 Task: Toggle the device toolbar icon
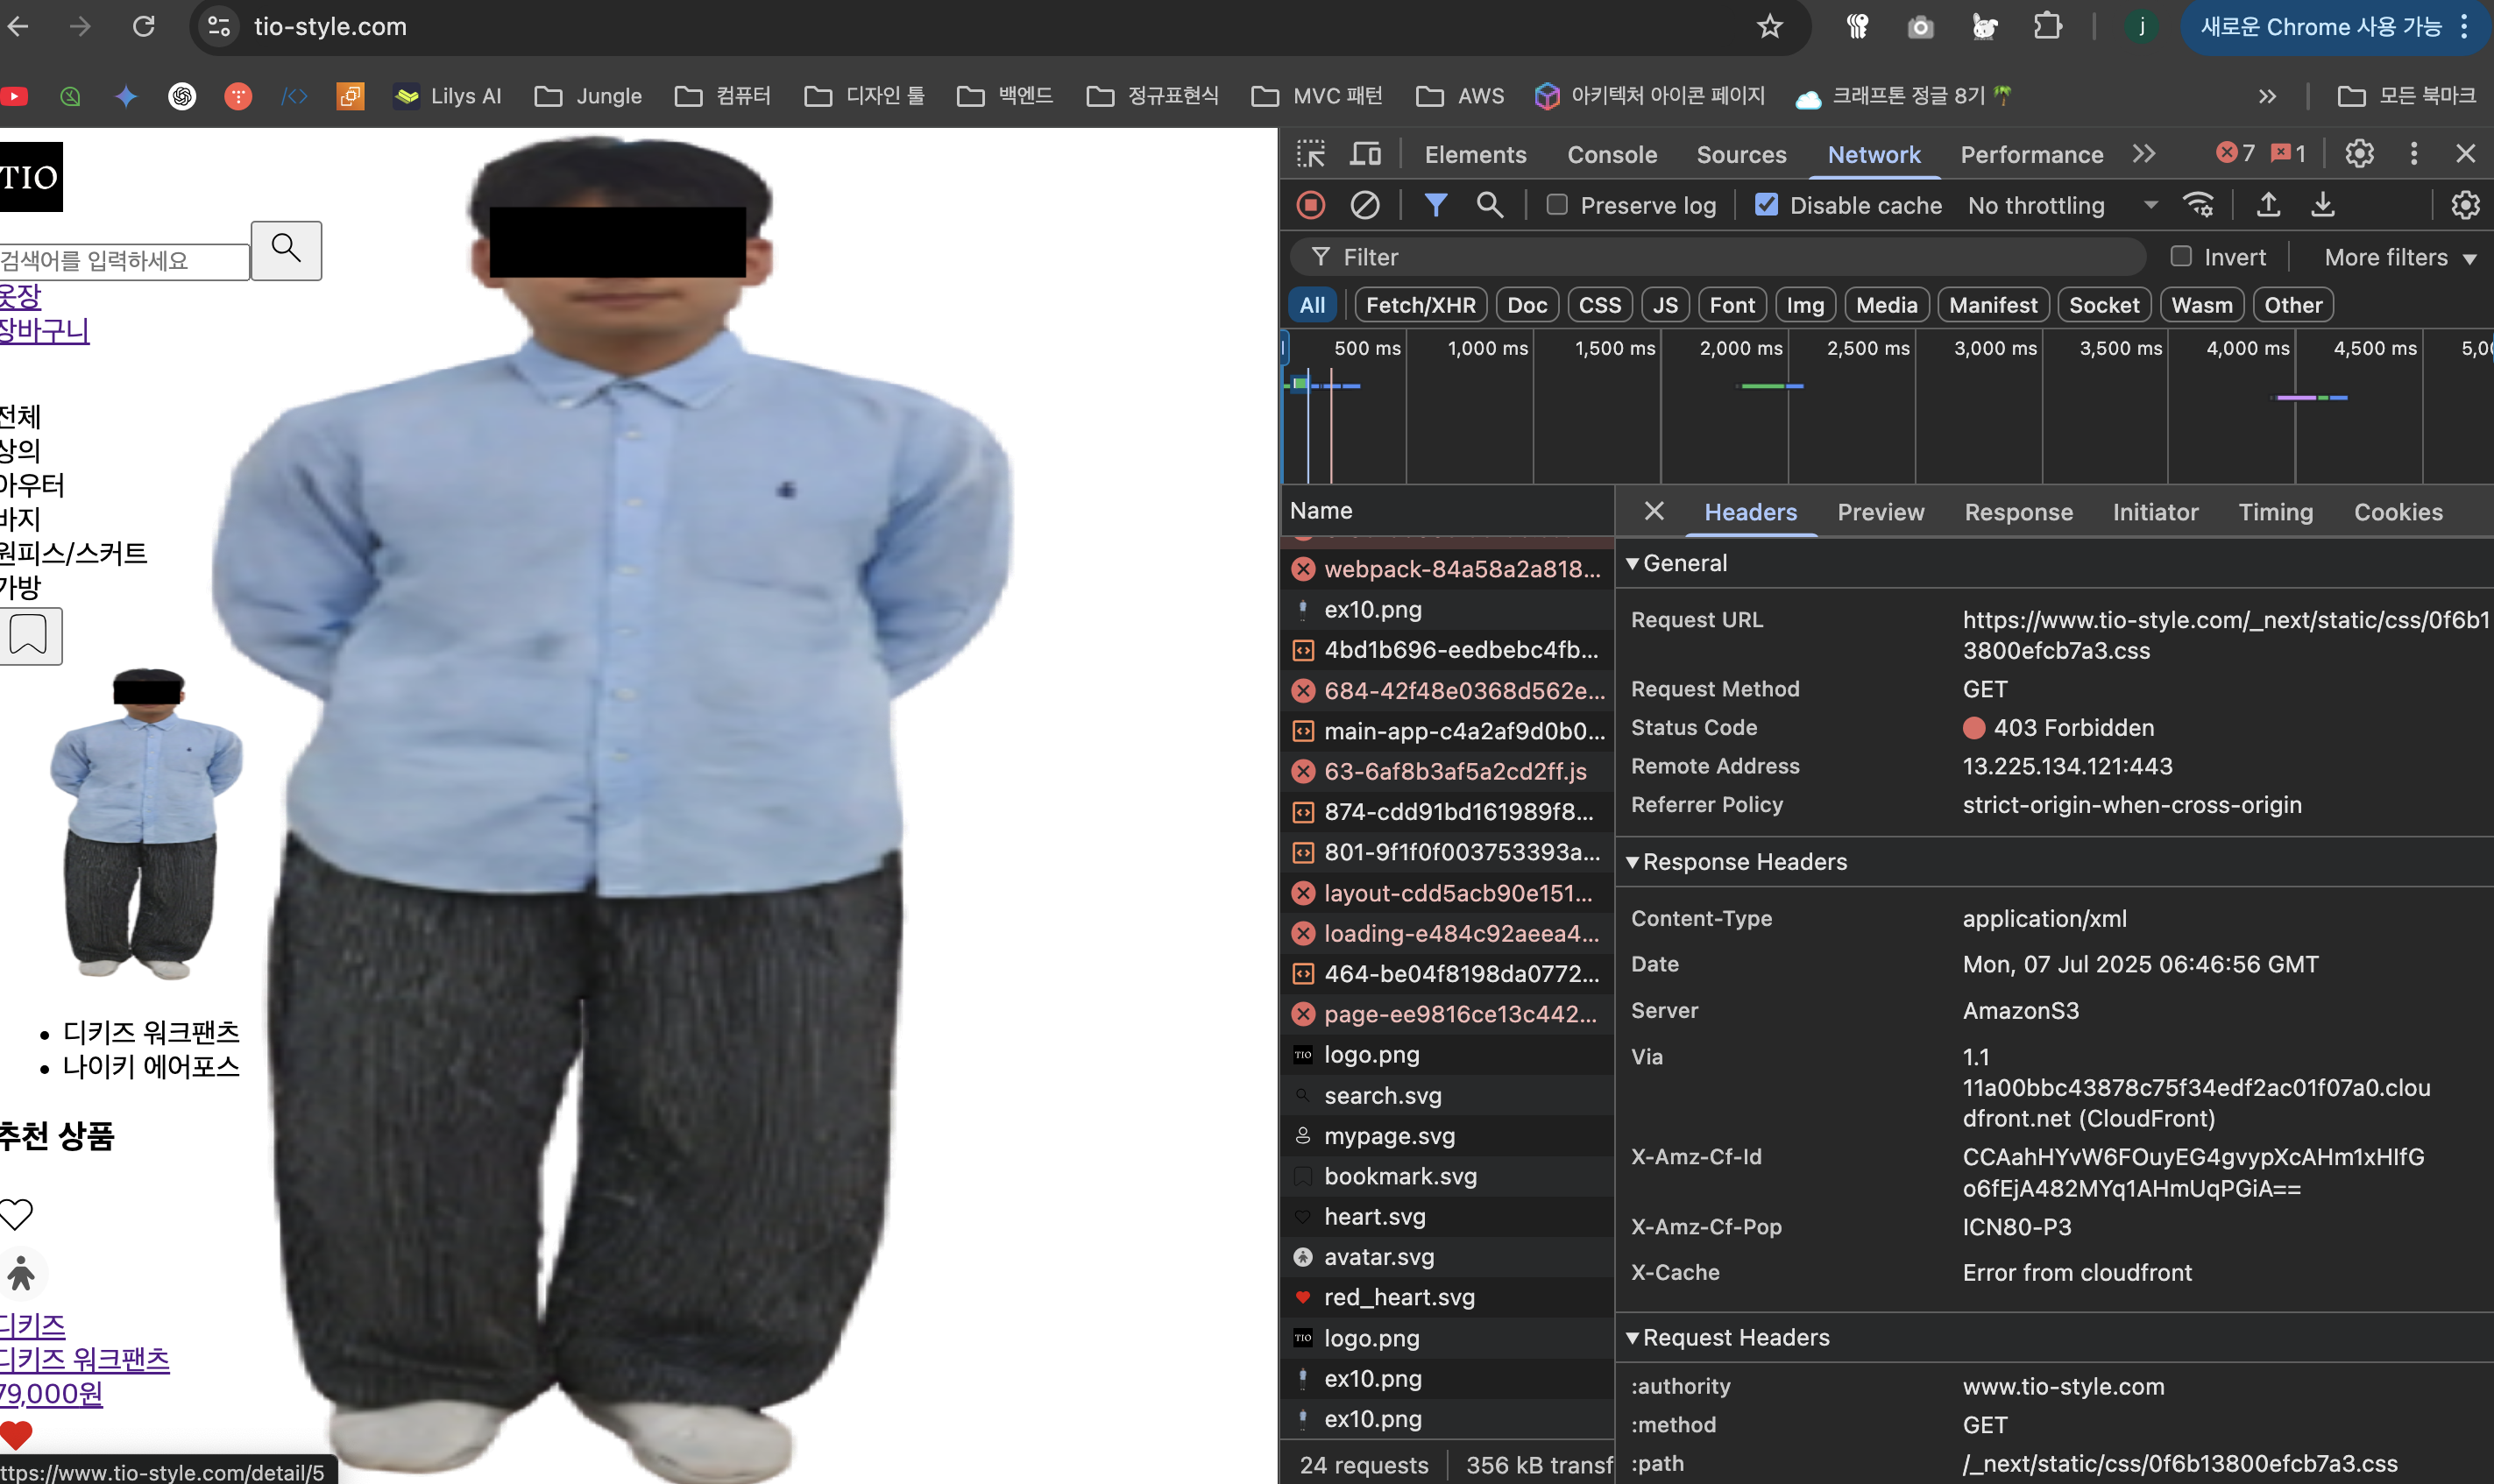click(x=1365, y=154)
